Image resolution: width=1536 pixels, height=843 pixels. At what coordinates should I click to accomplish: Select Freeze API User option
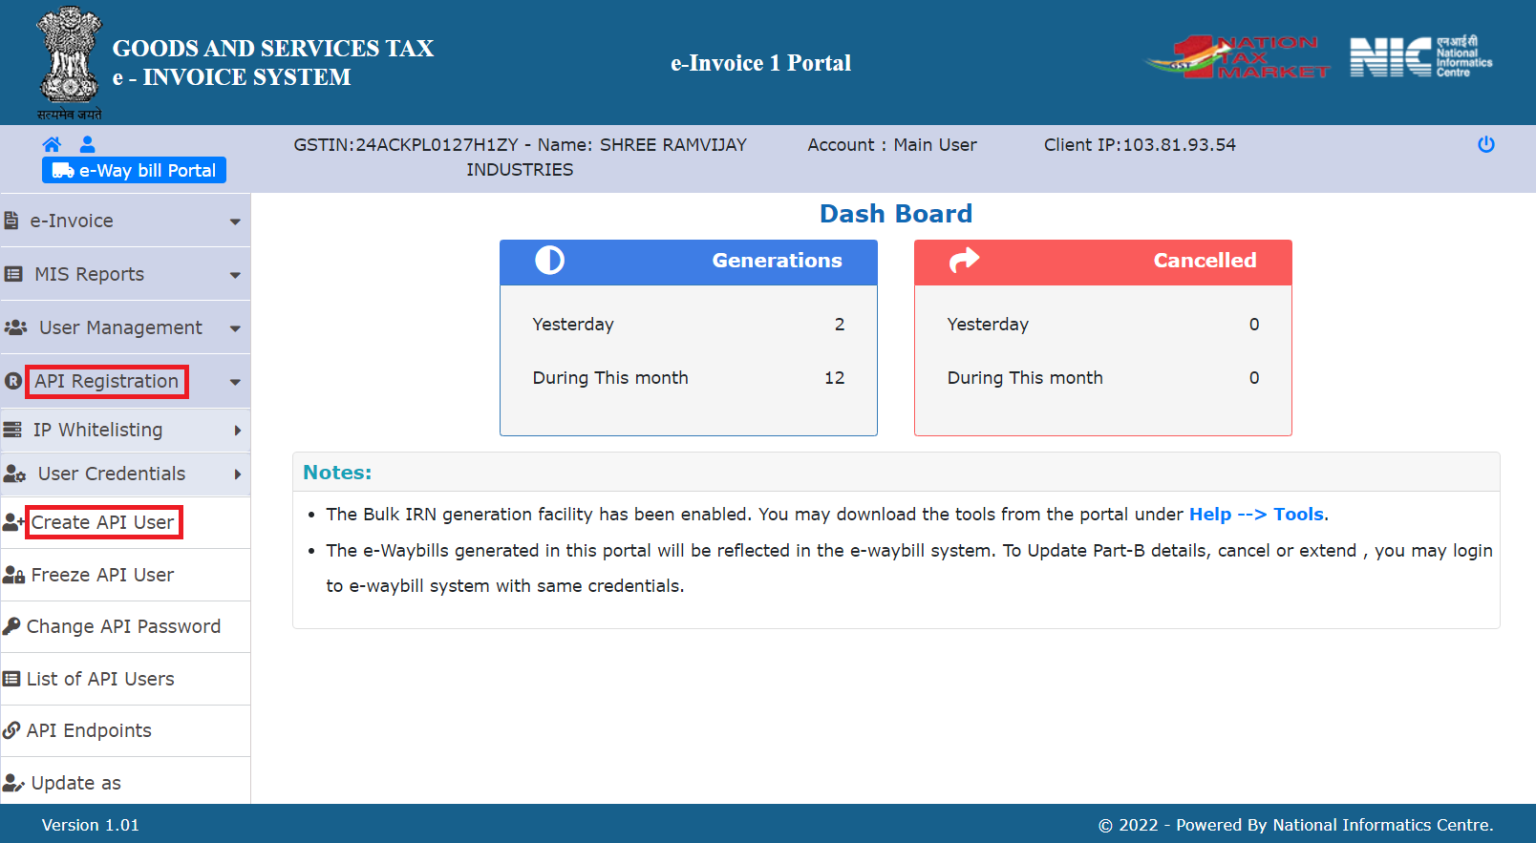102,575
